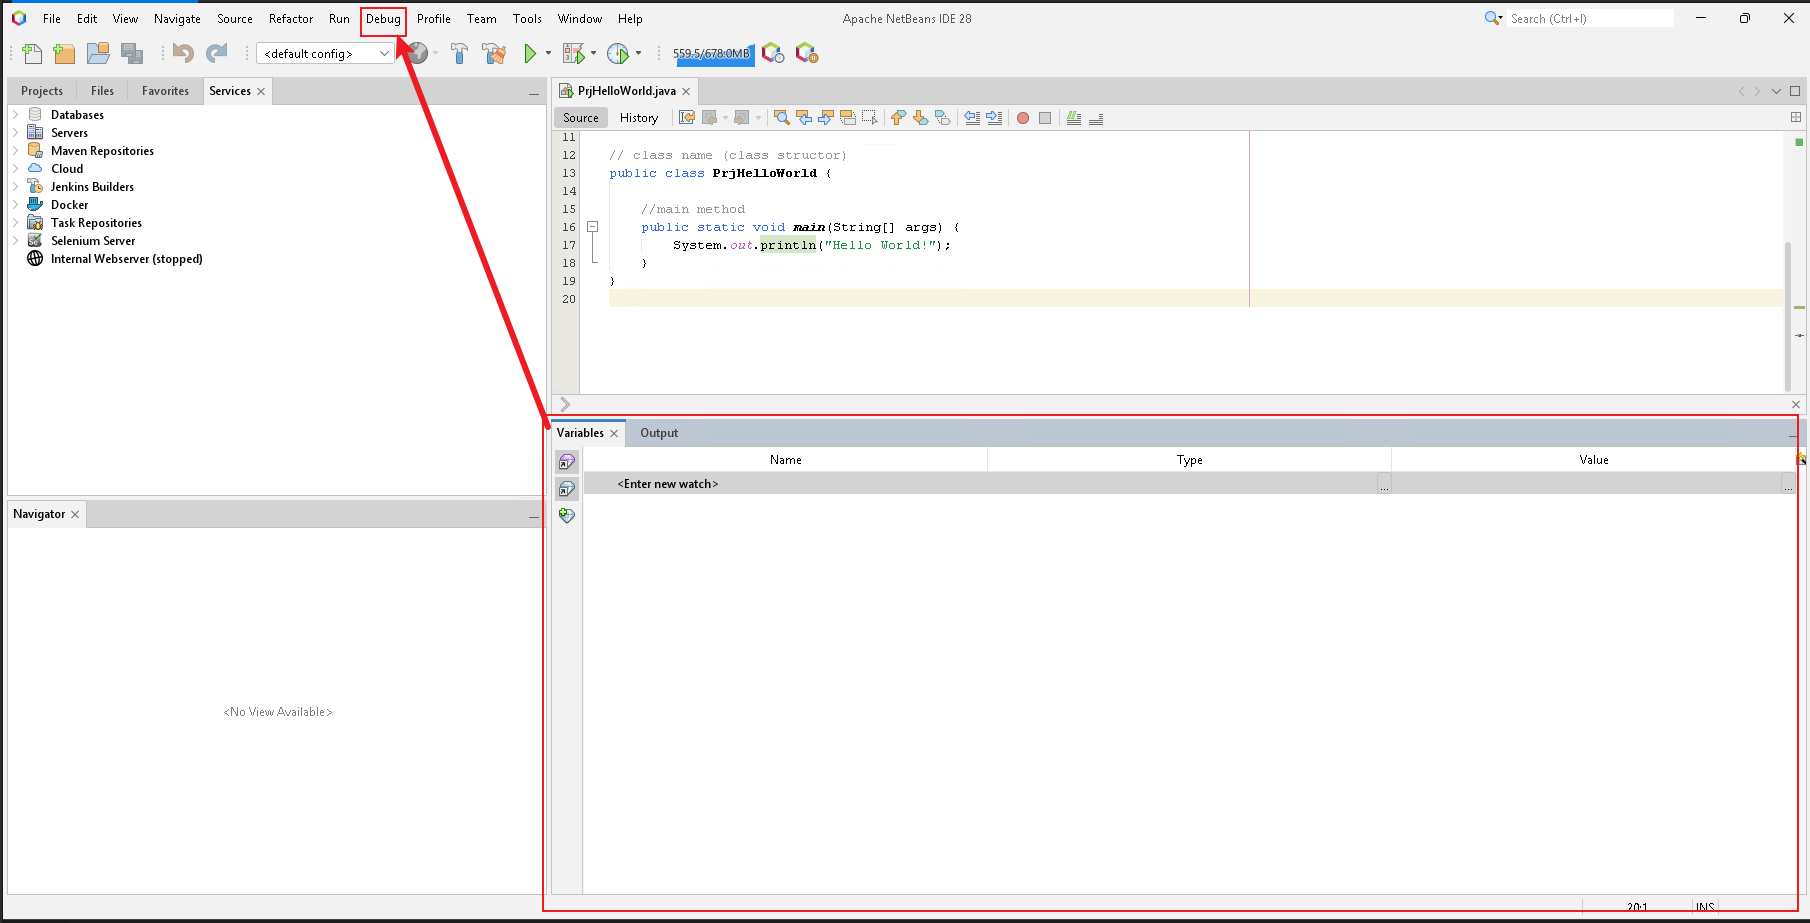Switch to the Files tab
The width and height of the screenshot is (1810, 923).
point(103,91)
